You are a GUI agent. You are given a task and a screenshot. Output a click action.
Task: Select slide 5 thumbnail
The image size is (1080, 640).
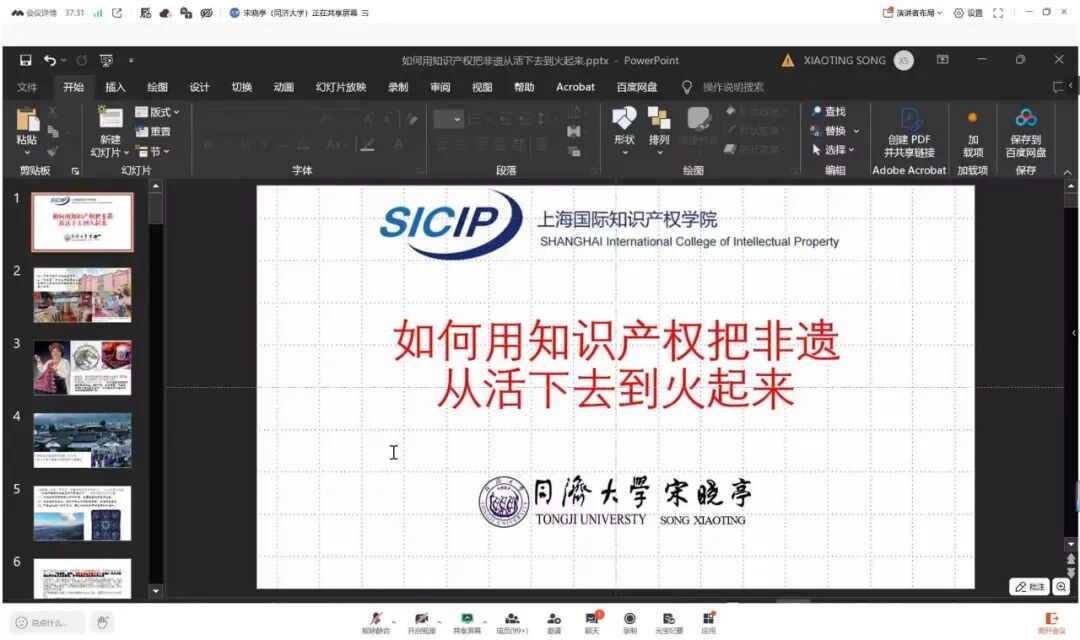click(x=82, y=513)
